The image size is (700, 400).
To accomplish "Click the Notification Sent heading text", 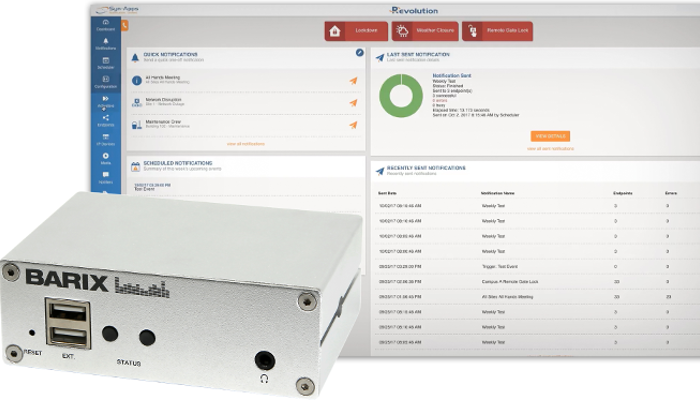I will pos(452,76).
